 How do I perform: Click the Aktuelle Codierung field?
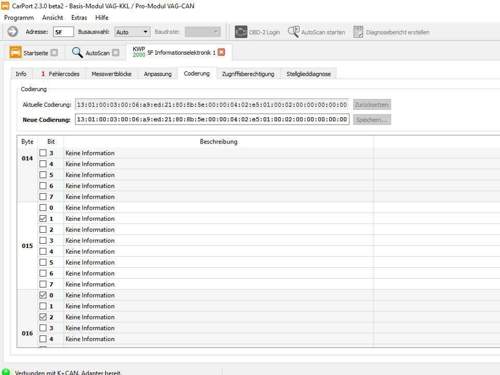212,105
